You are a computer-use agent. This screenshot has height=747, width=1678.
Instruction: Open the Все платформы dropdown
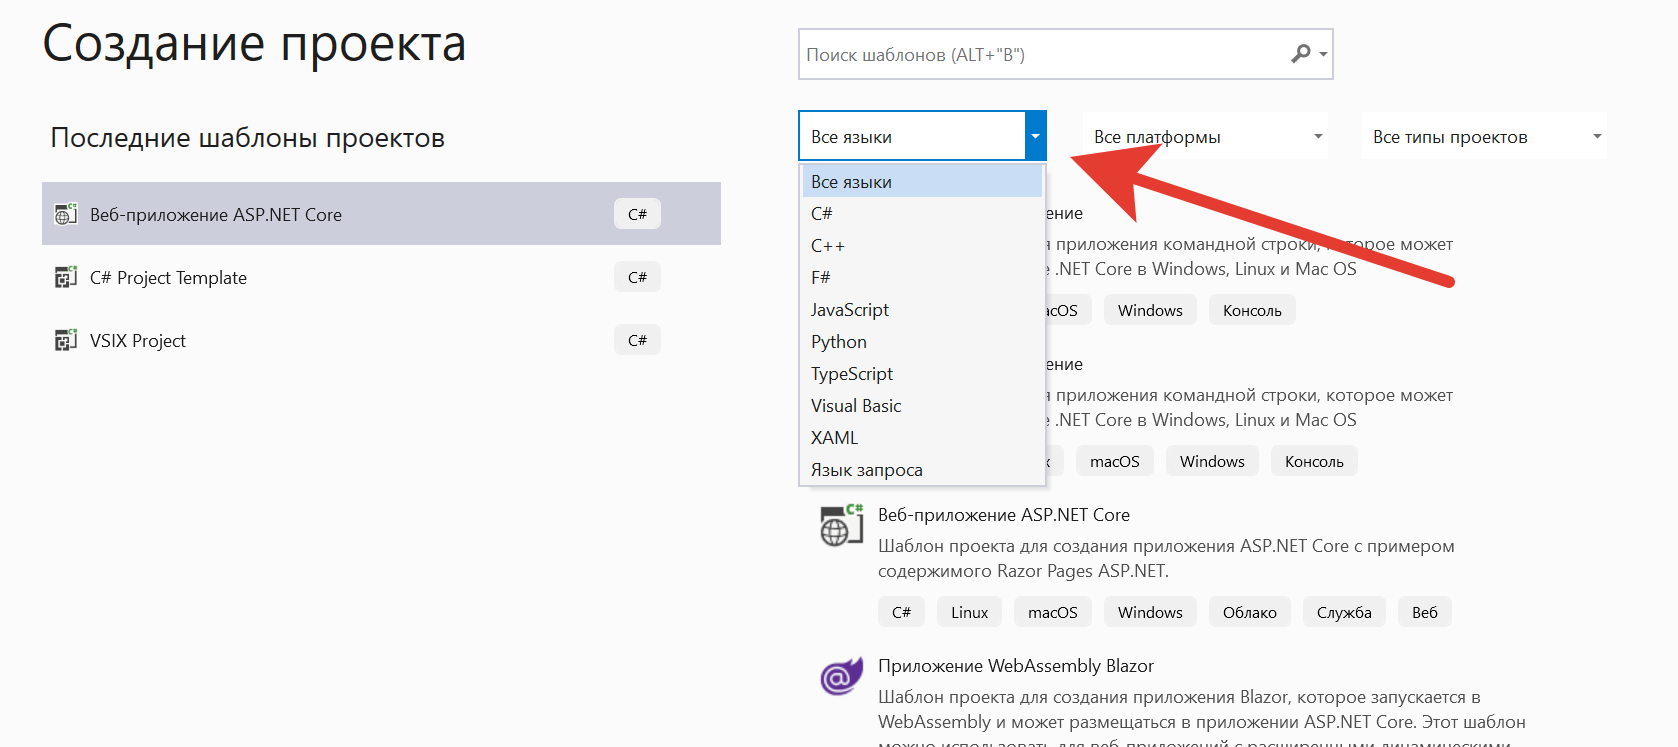point(1205,136)
